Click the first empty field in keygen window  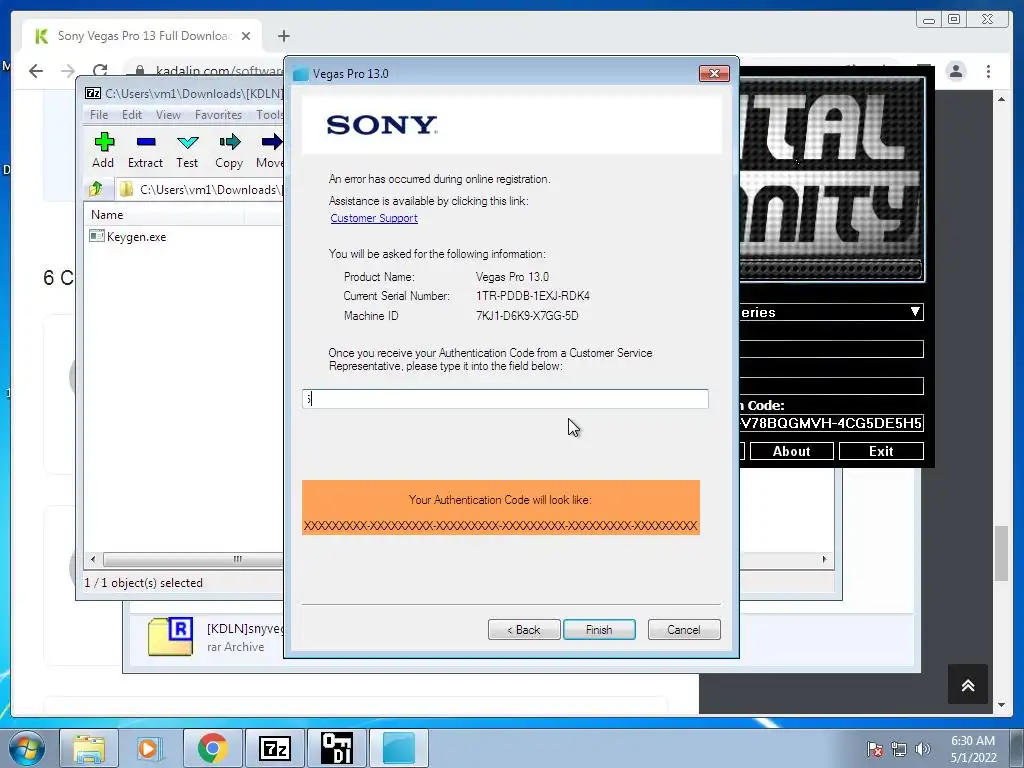831,349
